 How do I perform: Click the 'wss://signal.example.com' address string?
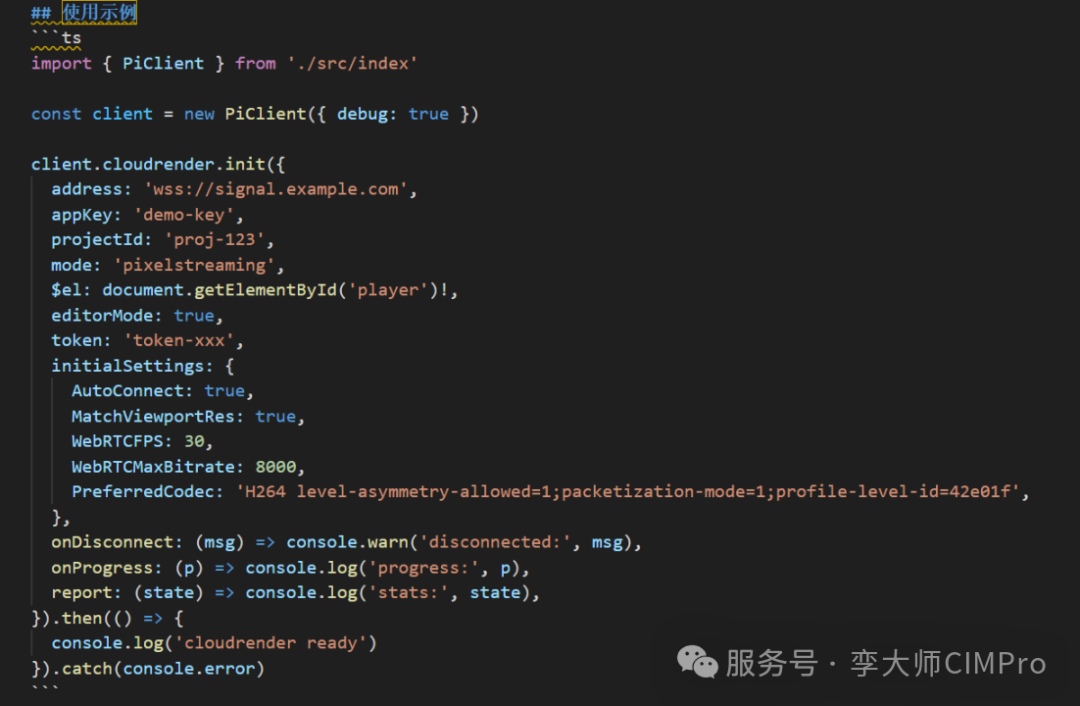(276, 189)
